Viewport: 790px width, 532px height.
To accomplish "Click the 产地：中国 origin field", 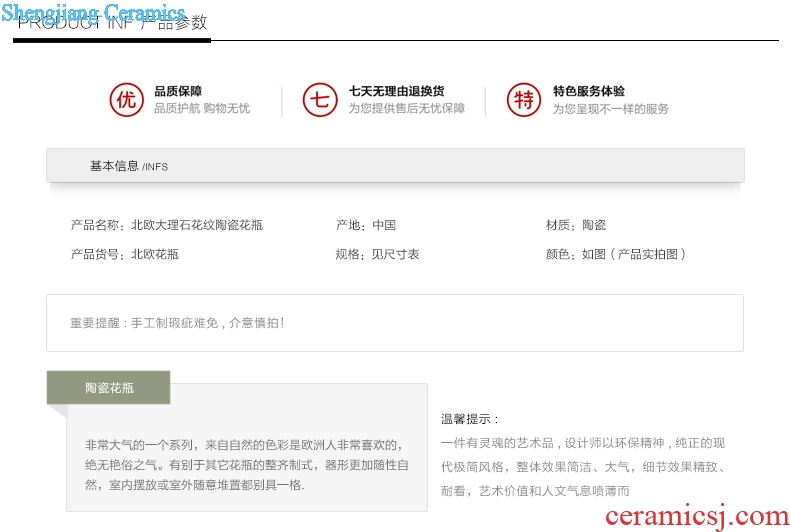I will [365, 225].
